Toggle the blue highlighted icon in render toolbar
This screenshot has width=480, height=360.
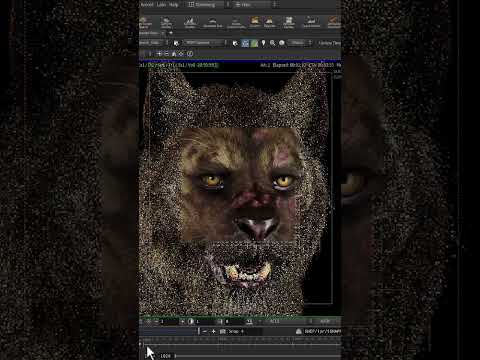pyautogui.click(x=245, y=43)
